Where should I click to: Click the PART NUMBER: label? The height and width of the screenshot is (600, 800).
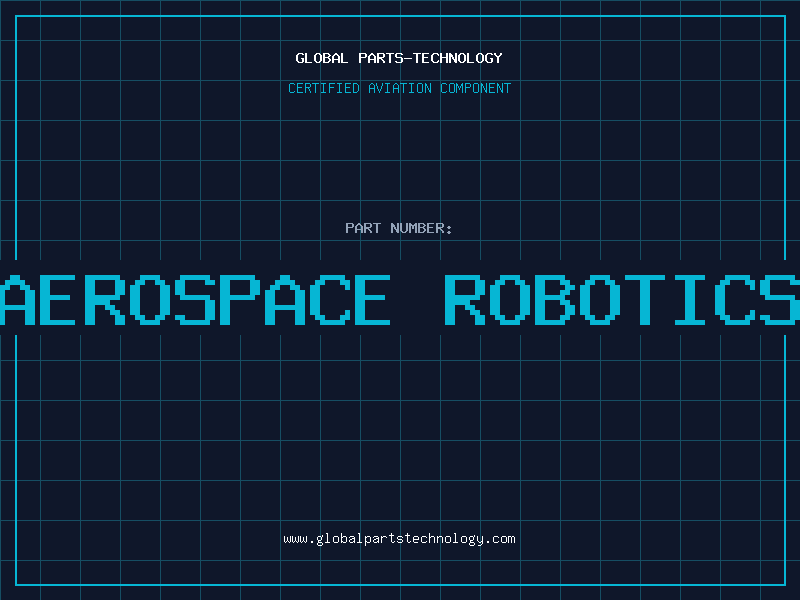coord(399,228)
